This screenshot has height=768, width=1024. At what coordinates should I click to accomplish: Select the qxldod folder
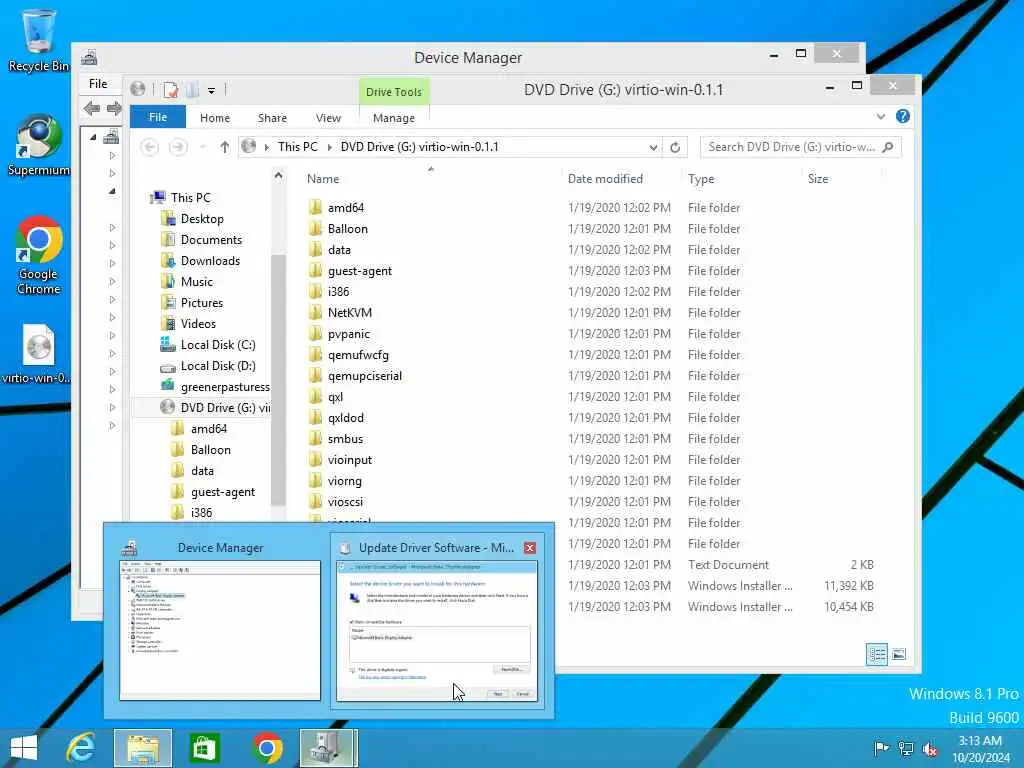click(x=345, y=417)
